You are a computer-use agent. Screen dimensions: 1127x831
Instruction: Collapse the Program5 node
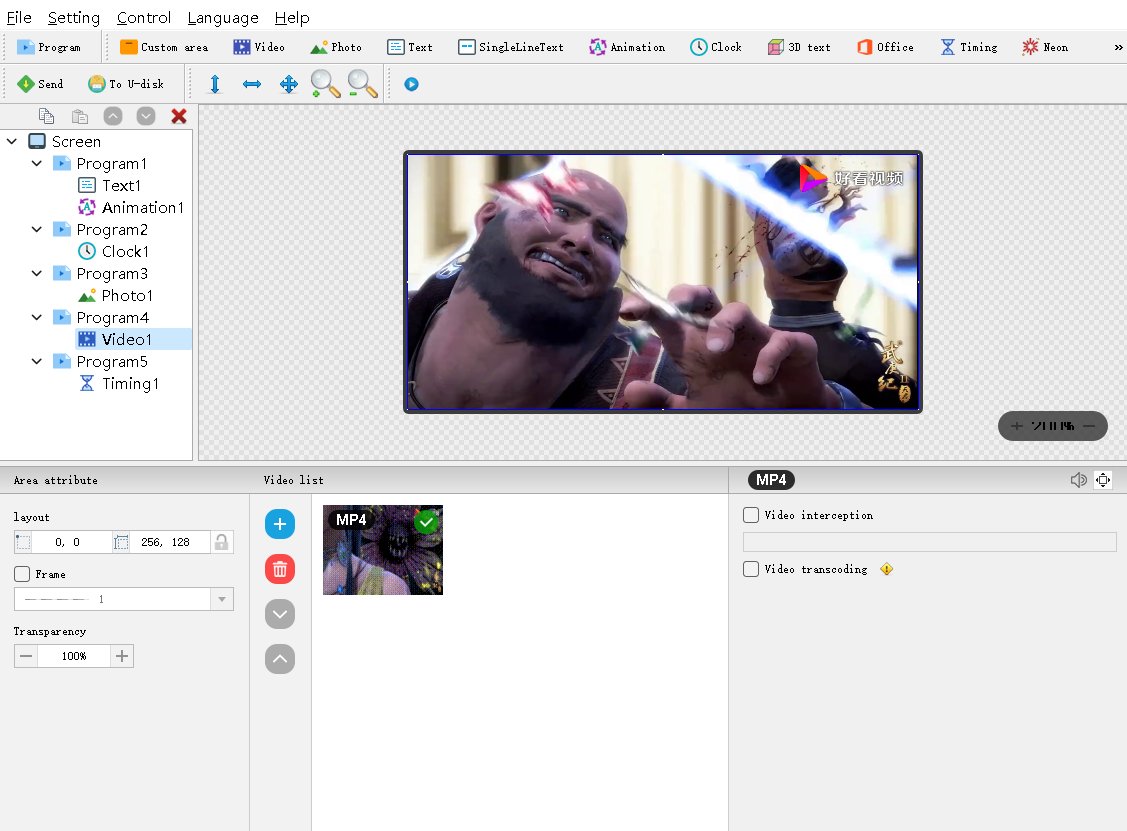tap(37, 362)
